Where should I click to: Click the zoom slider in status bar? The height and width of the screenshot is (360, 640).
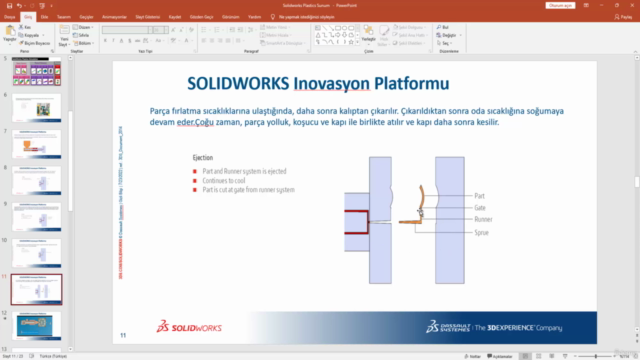(x=596, y=356)
